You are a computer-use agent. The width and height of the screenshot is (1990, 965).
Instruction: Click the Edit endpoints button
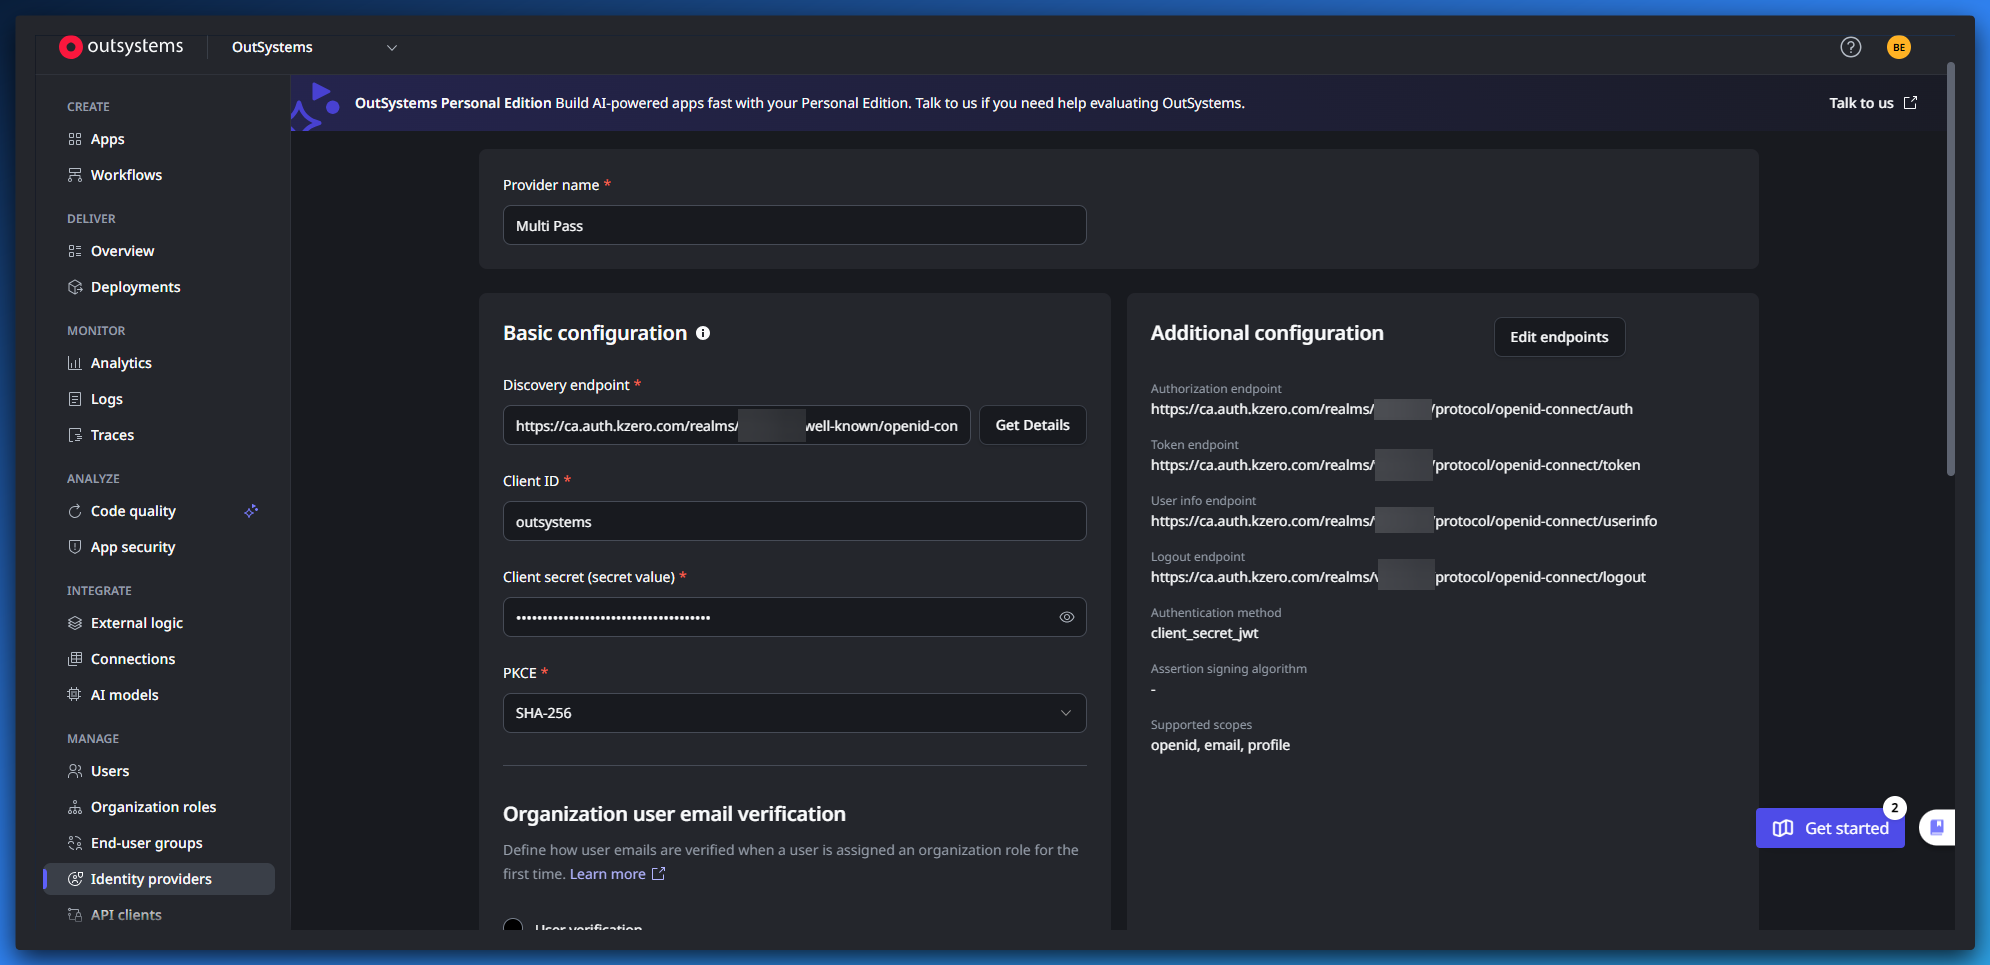[1558, 337]
